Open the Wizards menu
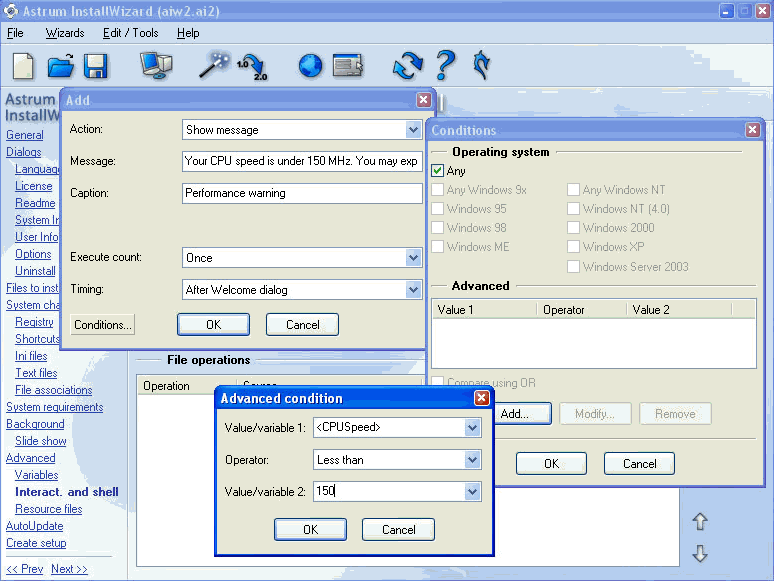 65,33
